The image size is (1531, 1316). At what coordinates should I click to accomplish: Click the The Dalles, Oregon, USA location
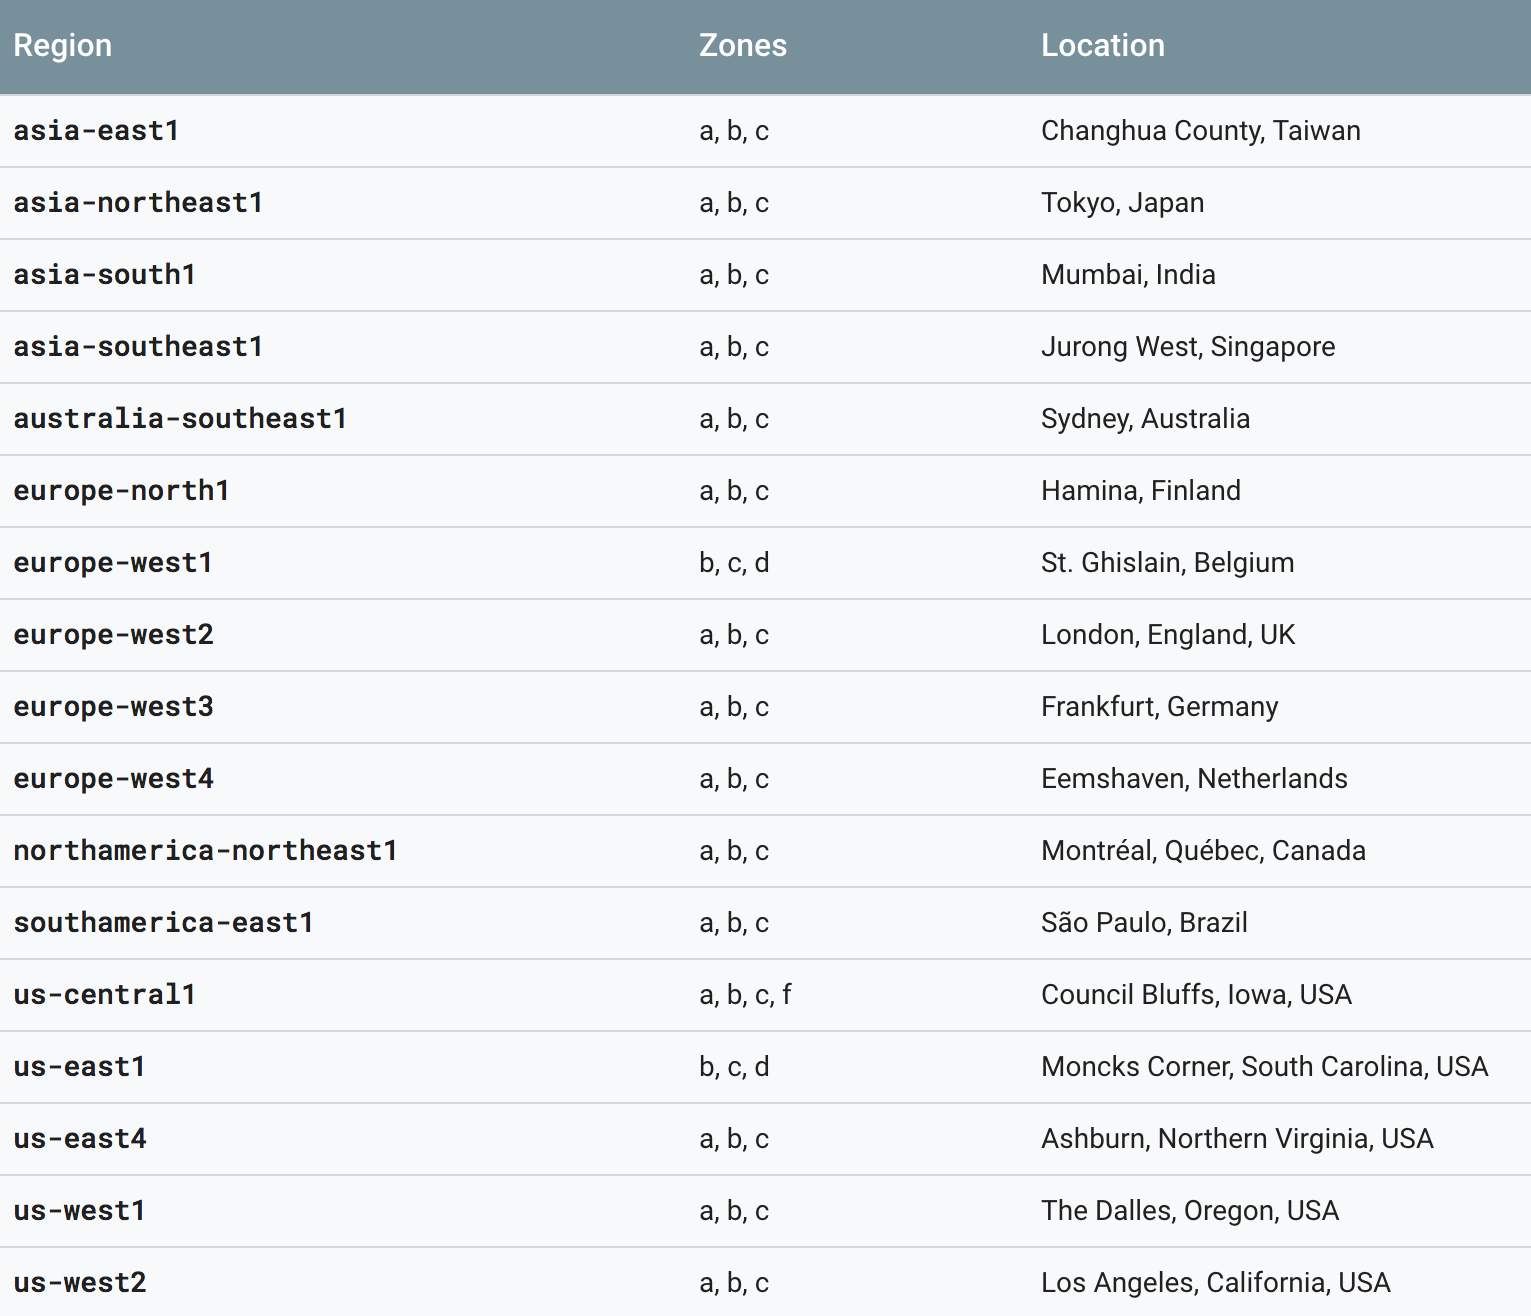pyautogui.click(x=1190, y=1211)
